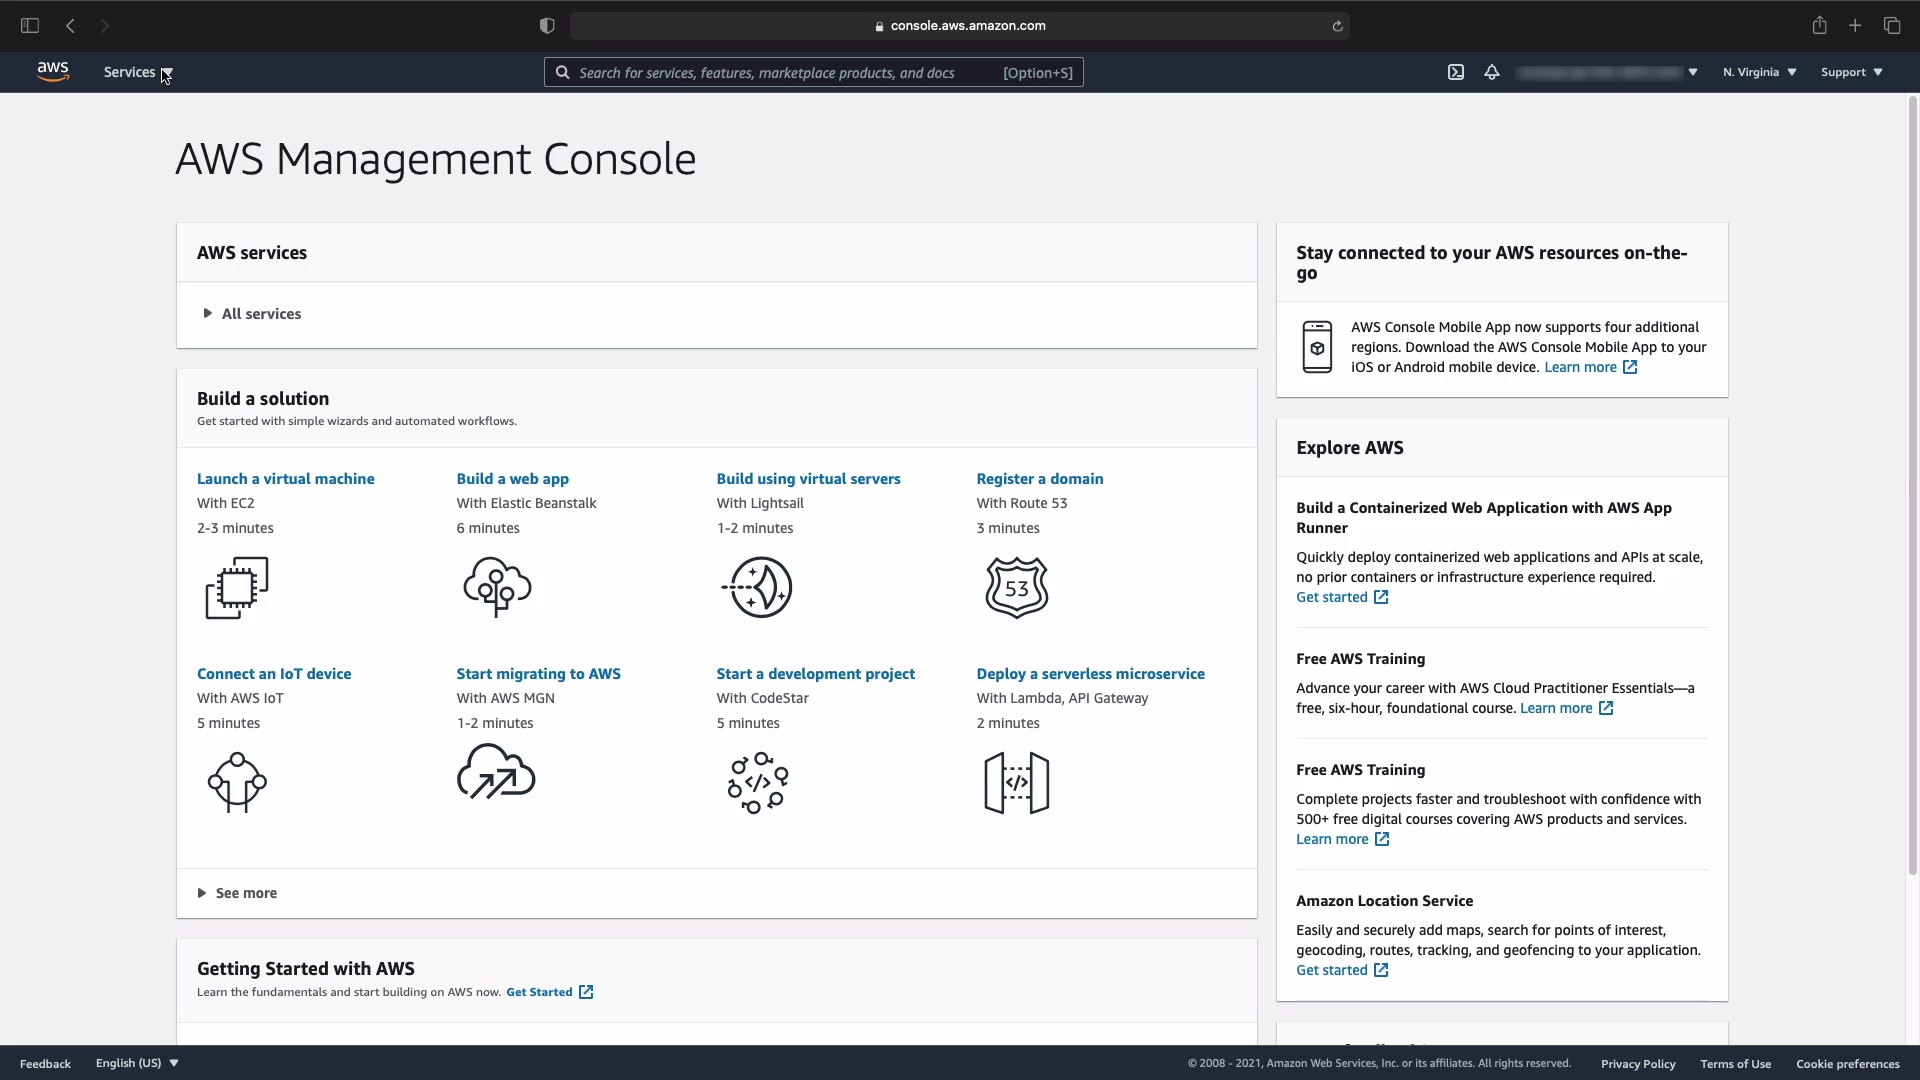The width and height of the screenshot is (1920, 1080).
Task: Open the N. Virginia region dropdown
Action: tap(1759, 72)
